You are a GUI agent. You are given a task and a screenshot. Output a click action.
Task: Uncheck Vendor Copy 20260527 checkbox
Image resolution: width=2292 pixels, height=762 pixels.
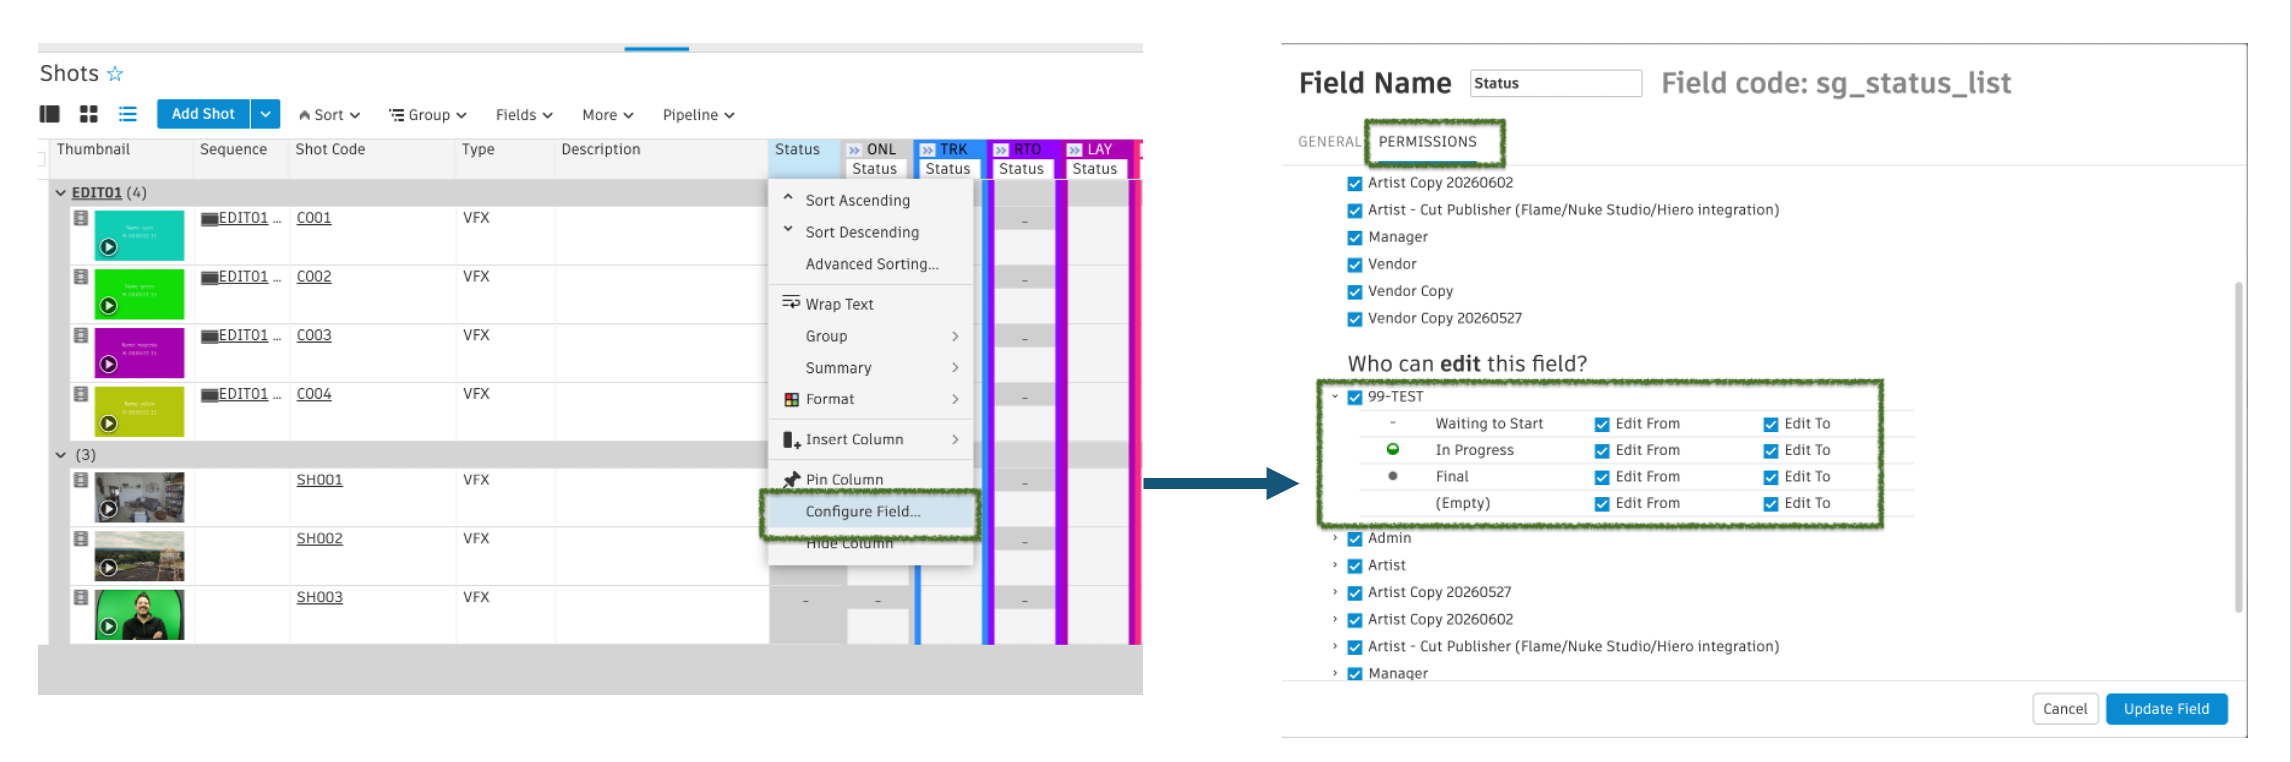click(x=1355, y=320)
